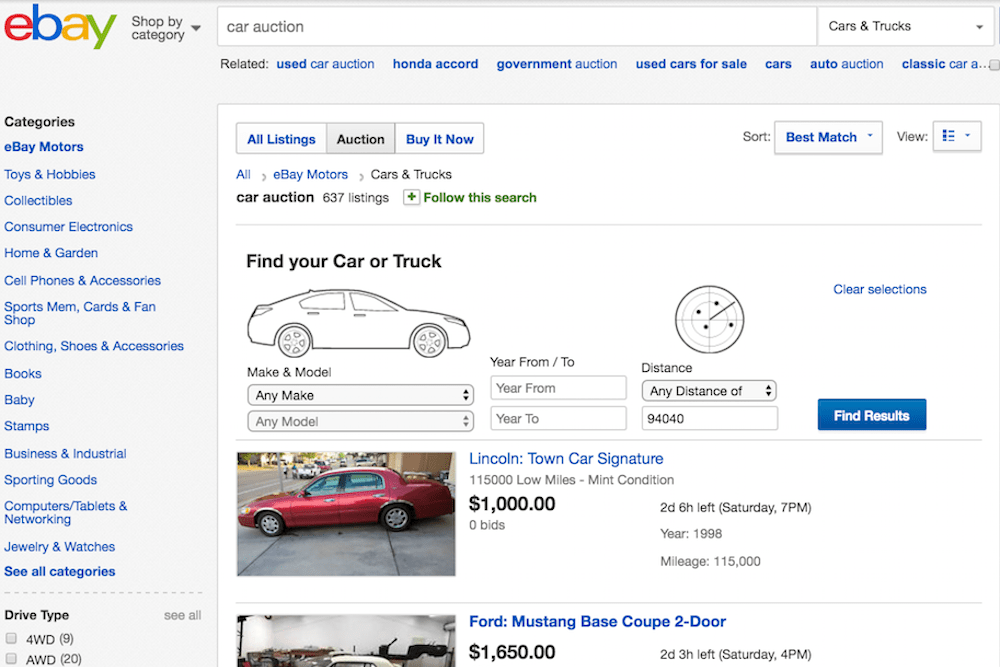Viewport: 1000px width, 667px height.
Task: Open related search 'honda accord'
Action: click(x=436, y=64)
